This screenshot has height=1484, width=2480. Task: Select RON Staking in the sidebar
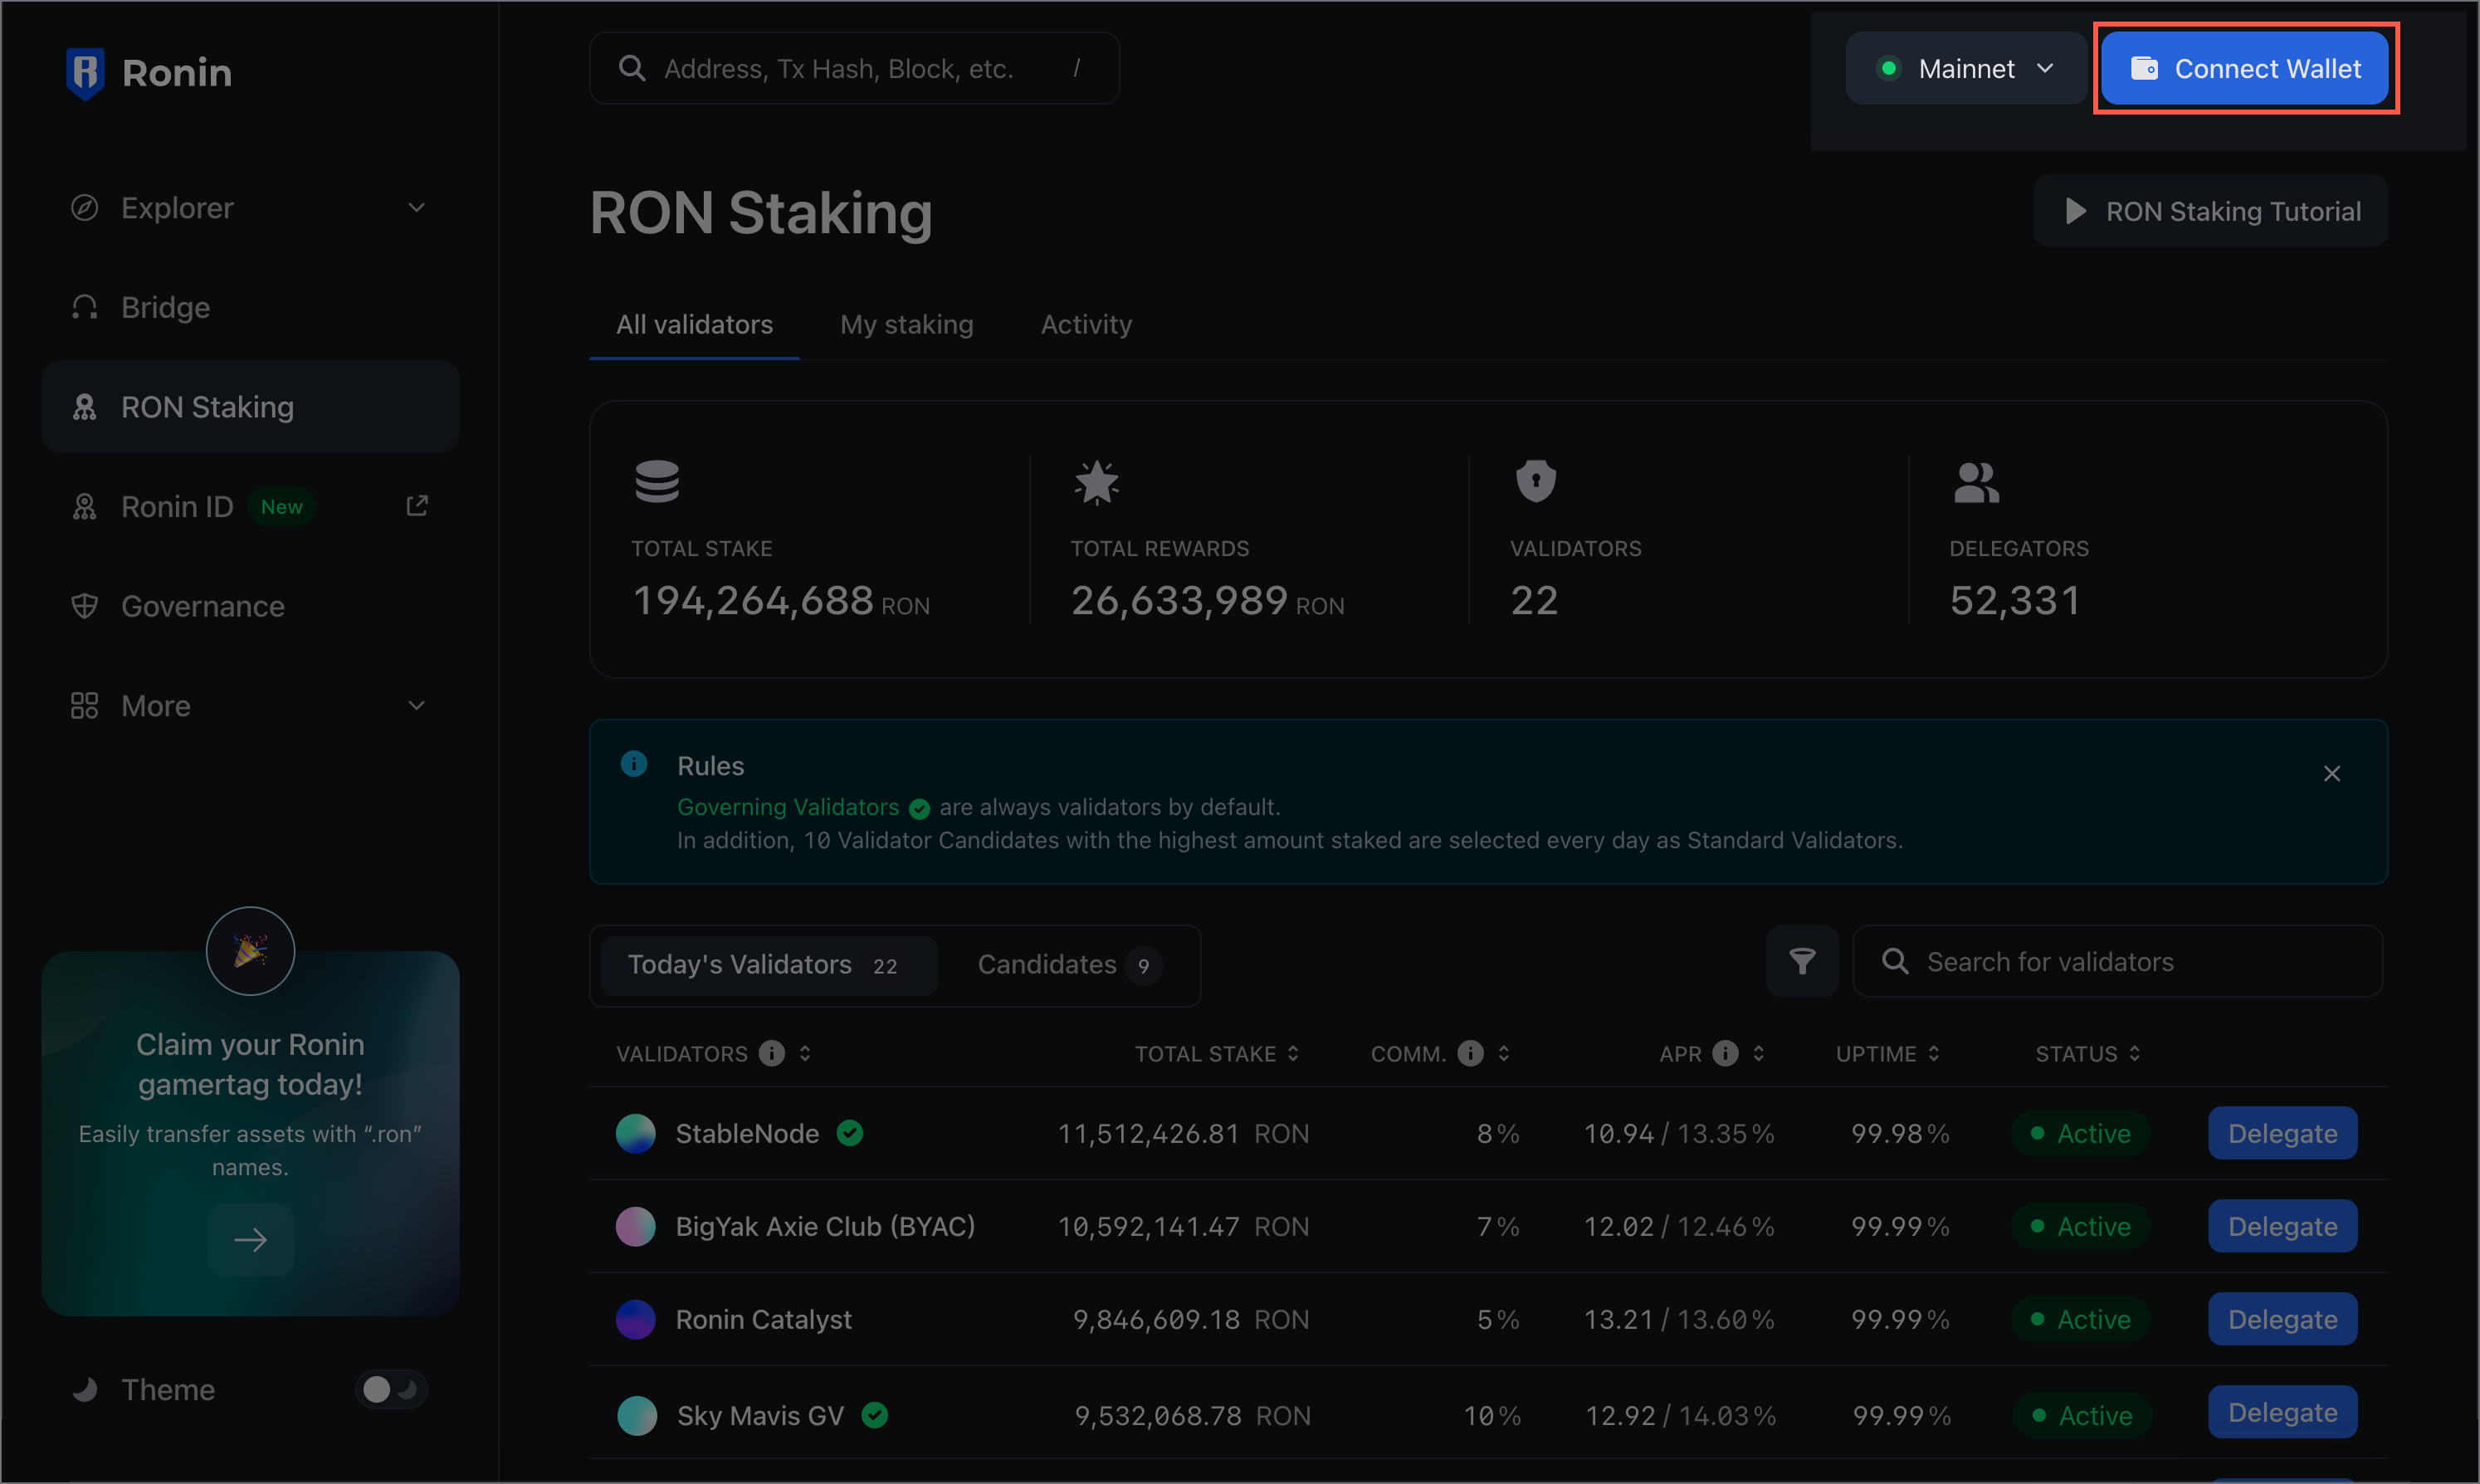pyautogui.click(x=207, y=406)
